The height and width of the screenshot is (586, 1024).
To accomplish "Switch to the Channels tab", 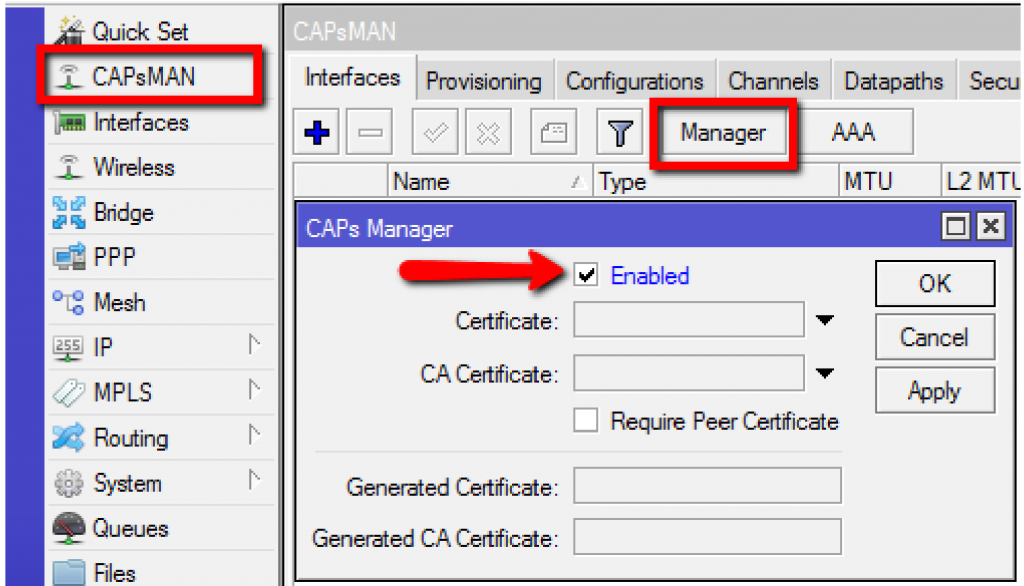I will coord(773,80).
